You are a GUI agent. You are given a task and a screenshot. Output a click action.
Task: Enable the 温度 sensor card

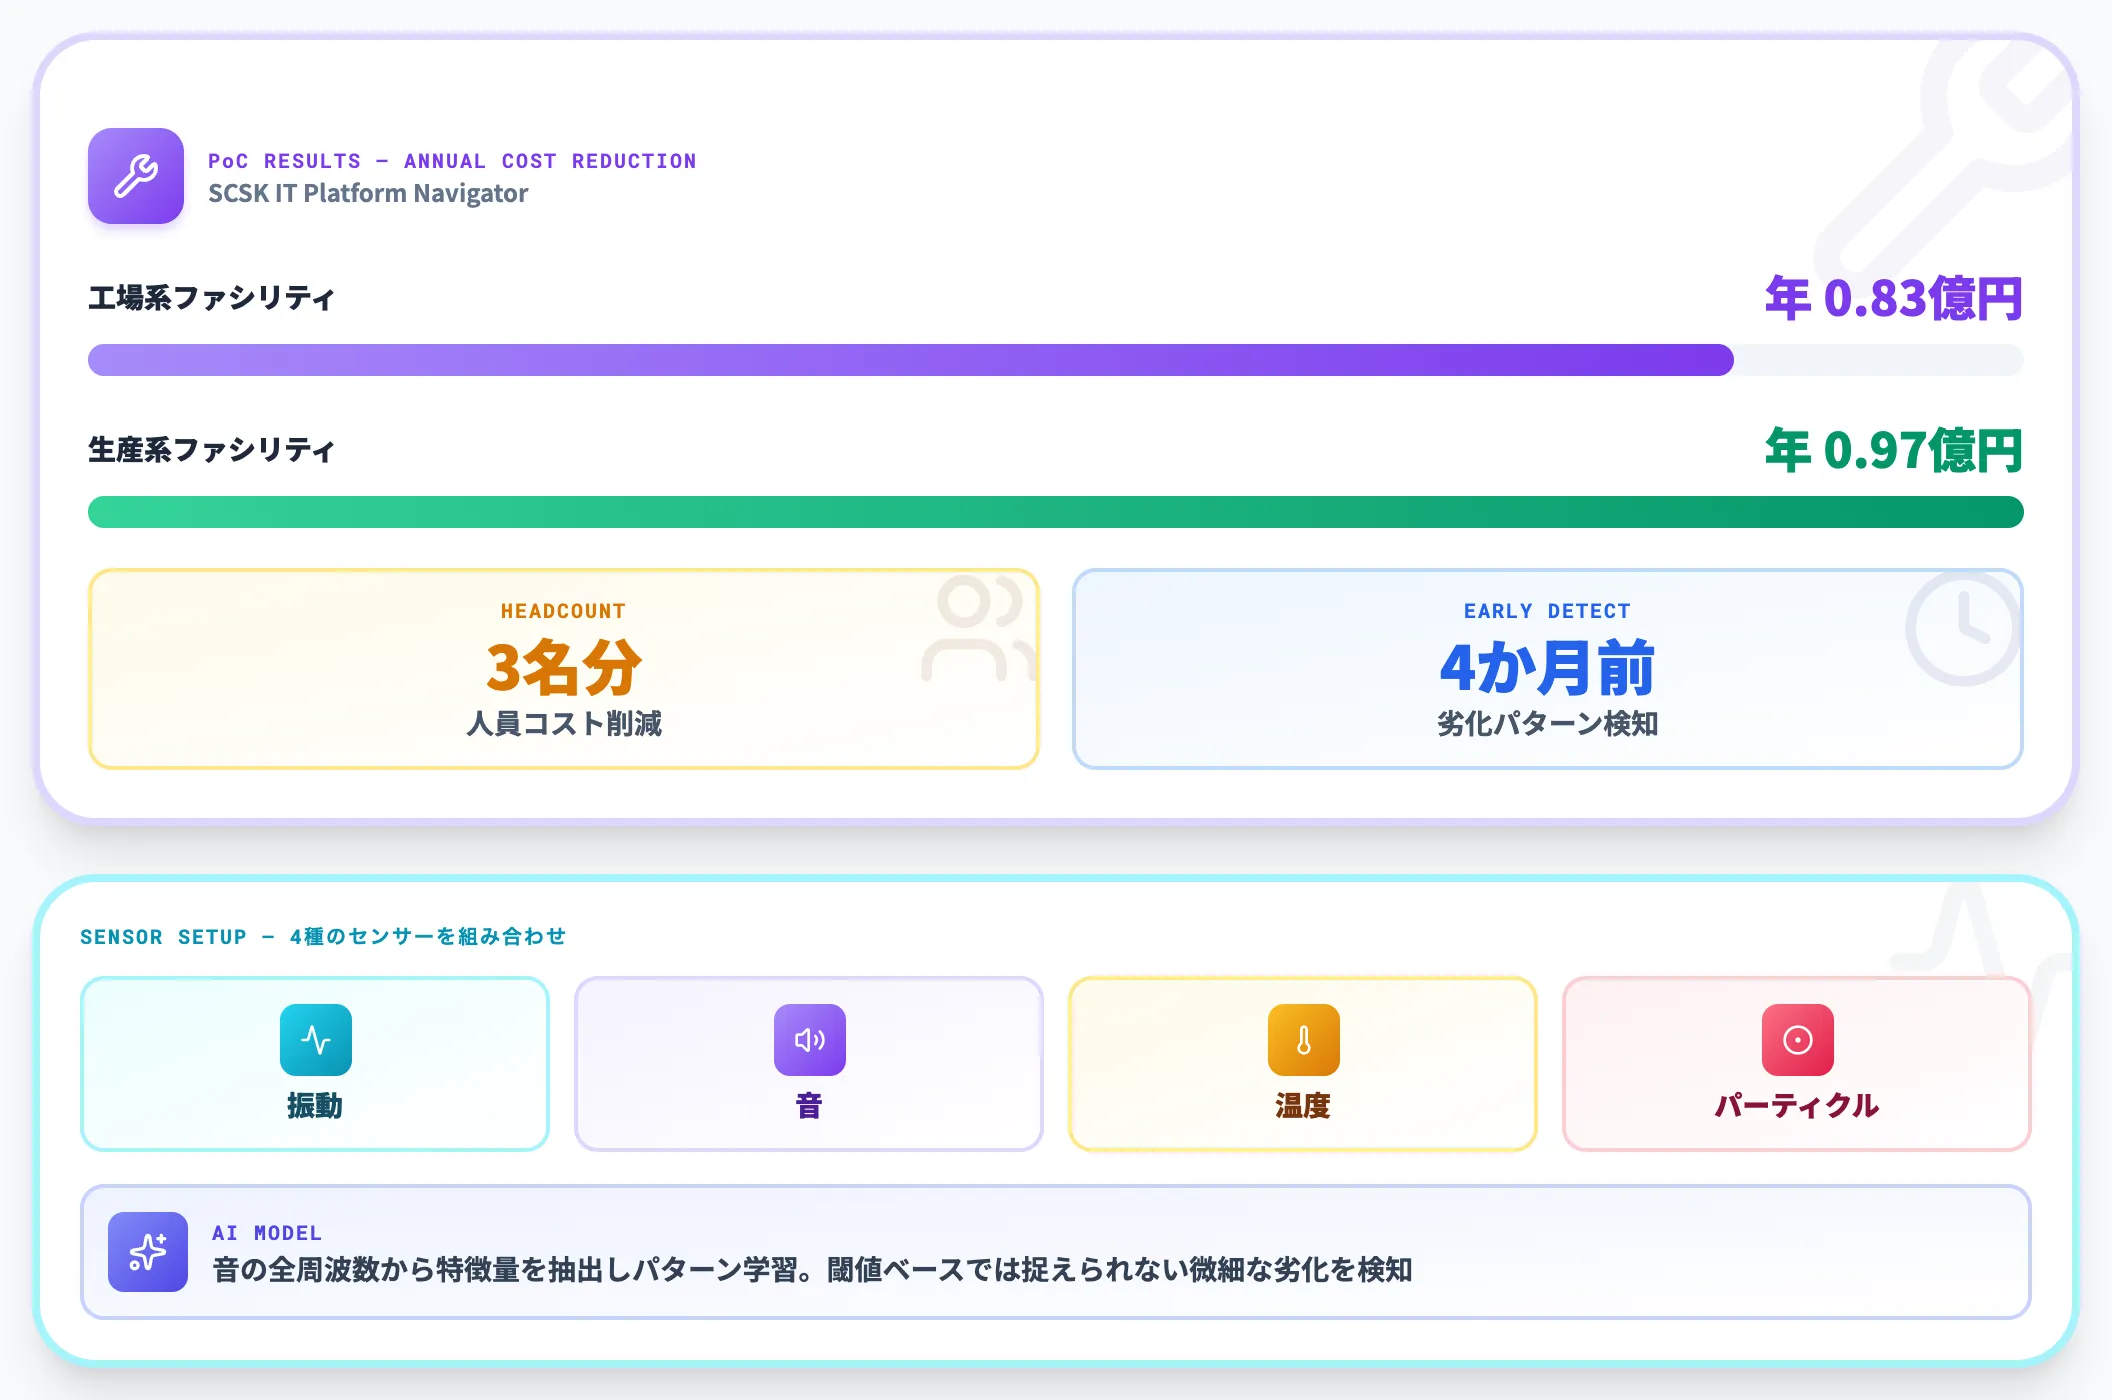pos(1303,1063)
